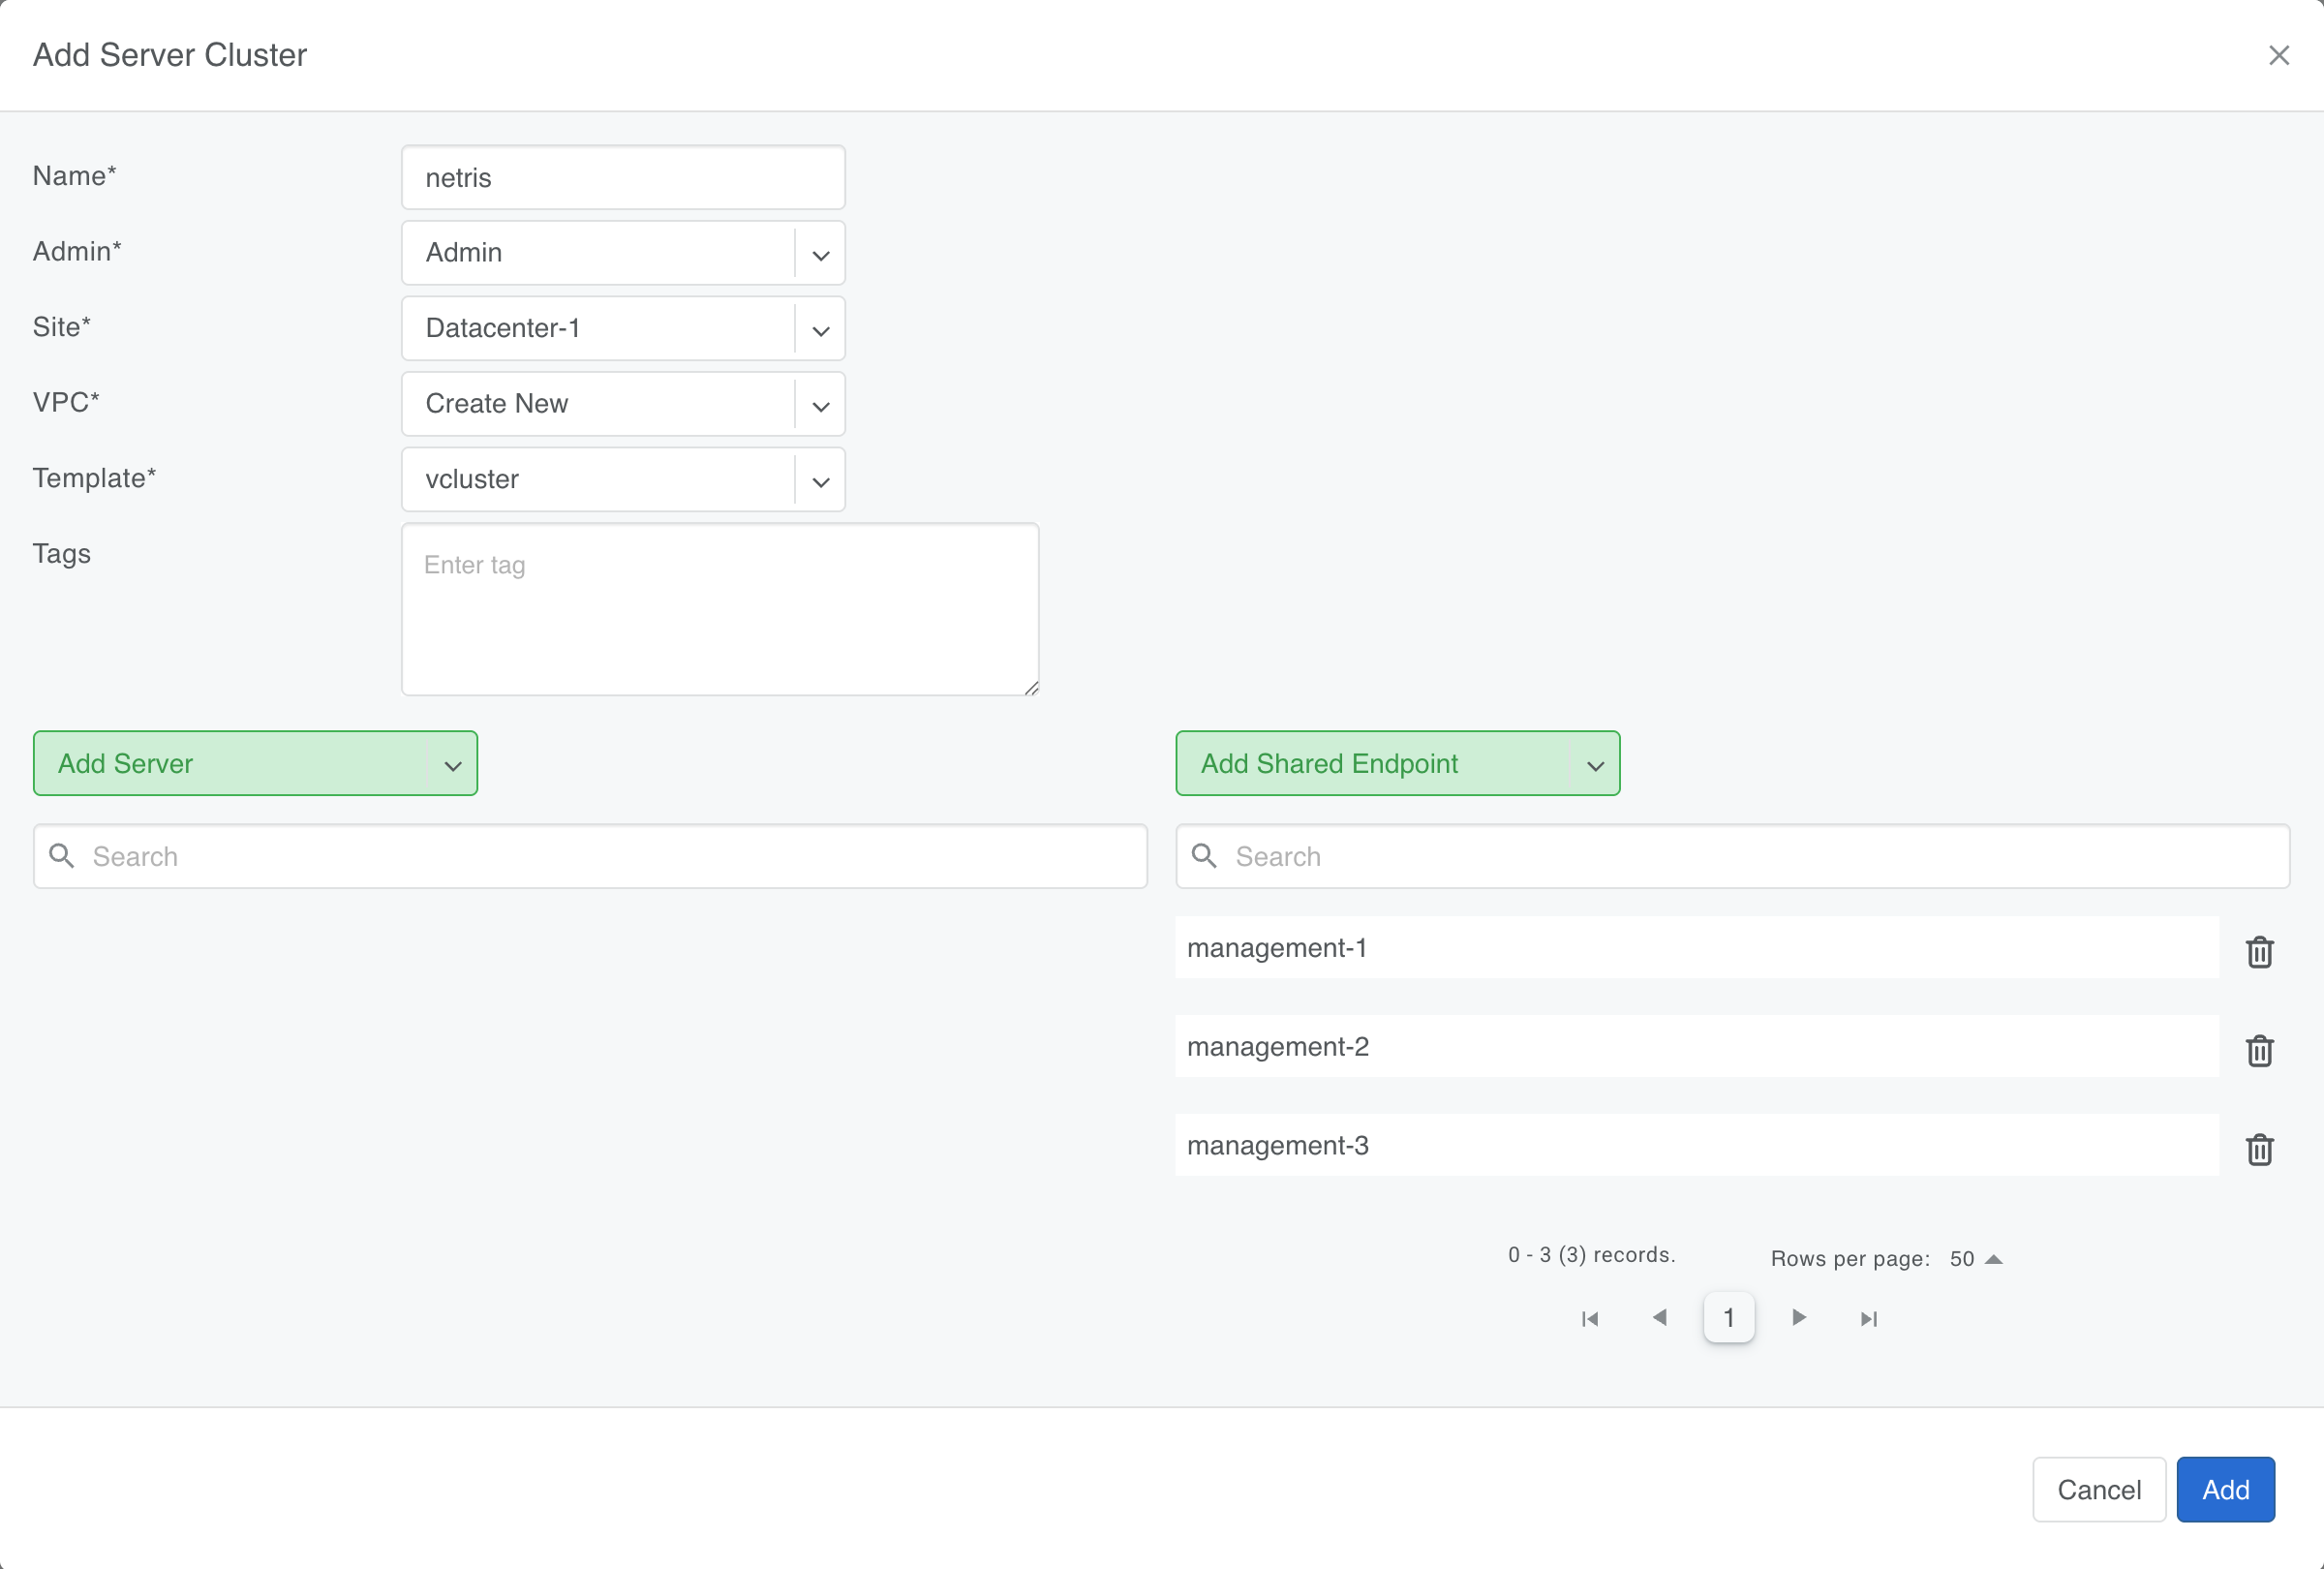Close the Add Server Cluster dialog
2324x1569 pixels.
tap(2279, 55)
